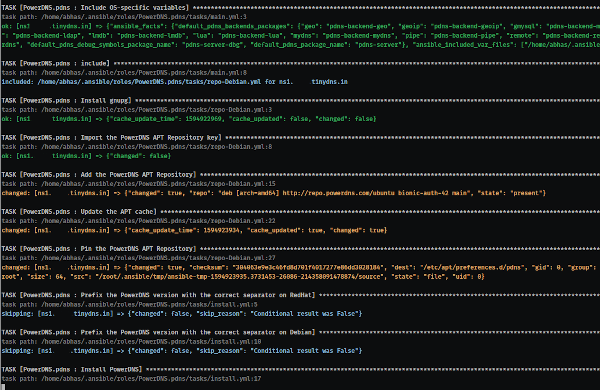
Task: Click the task path line install.yml:17
Action: [131, 379]
